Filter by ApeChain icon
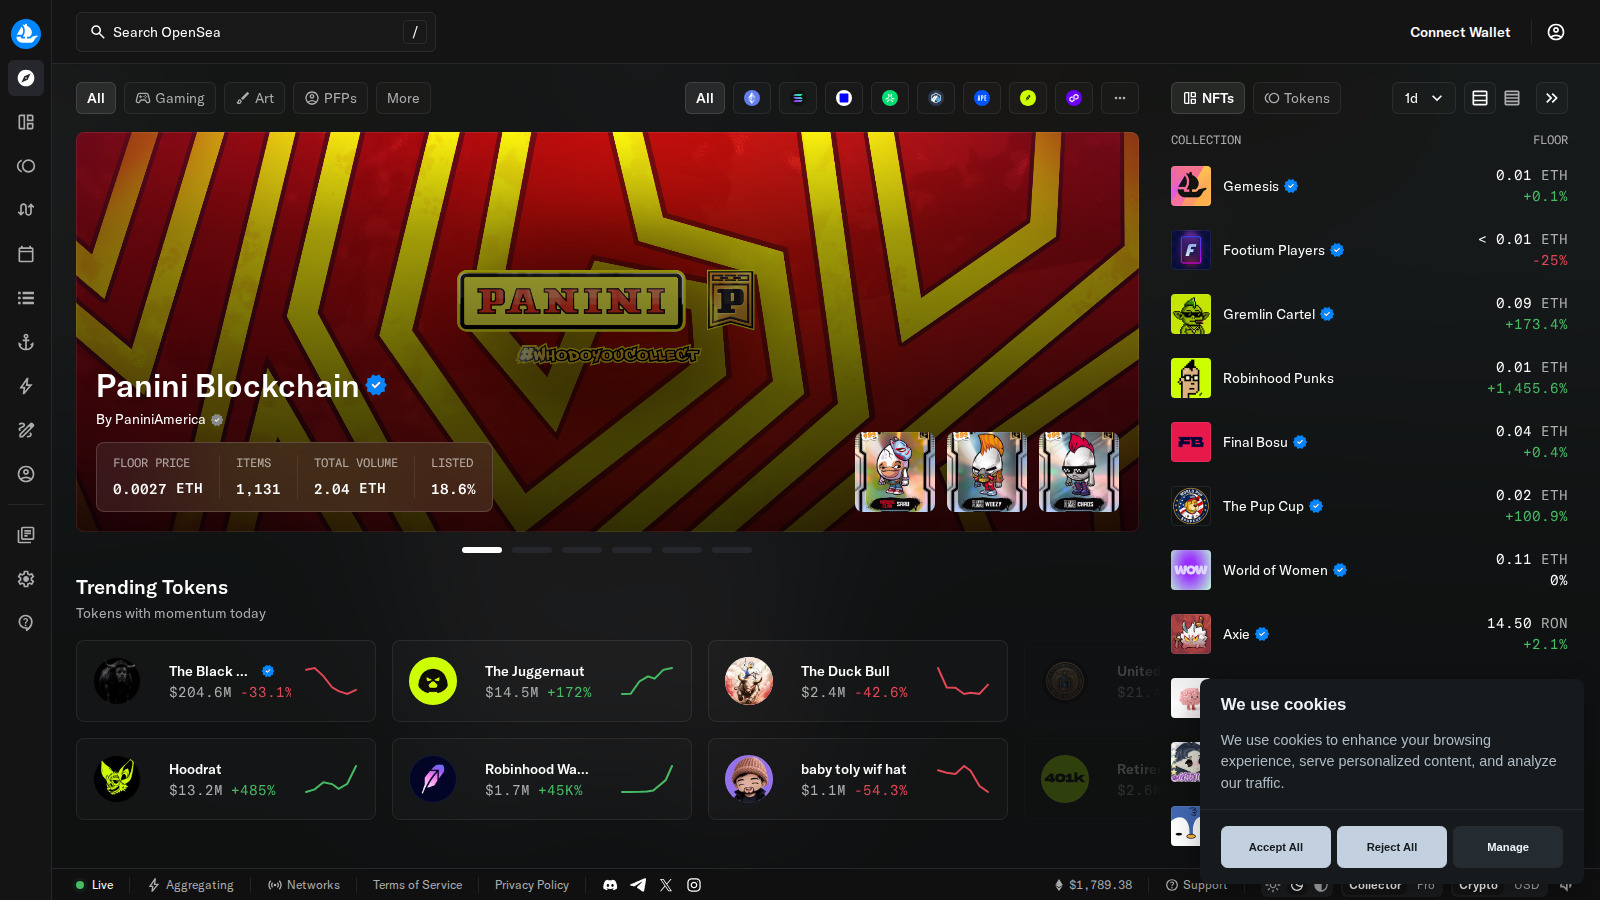The width and height of the screenshot is (1600, 900). tap(982, 98)
